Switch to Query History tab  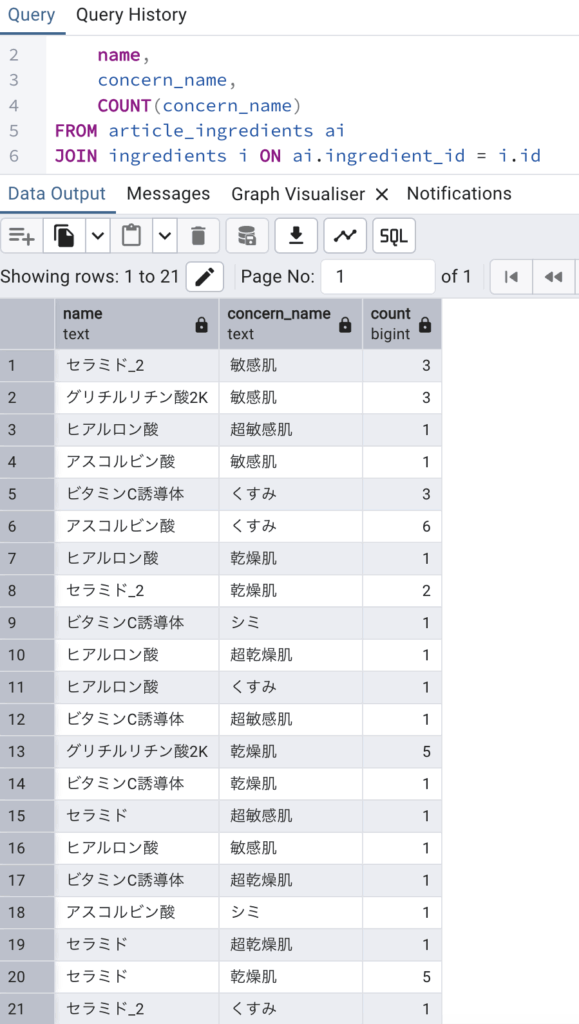pos(131,15)
